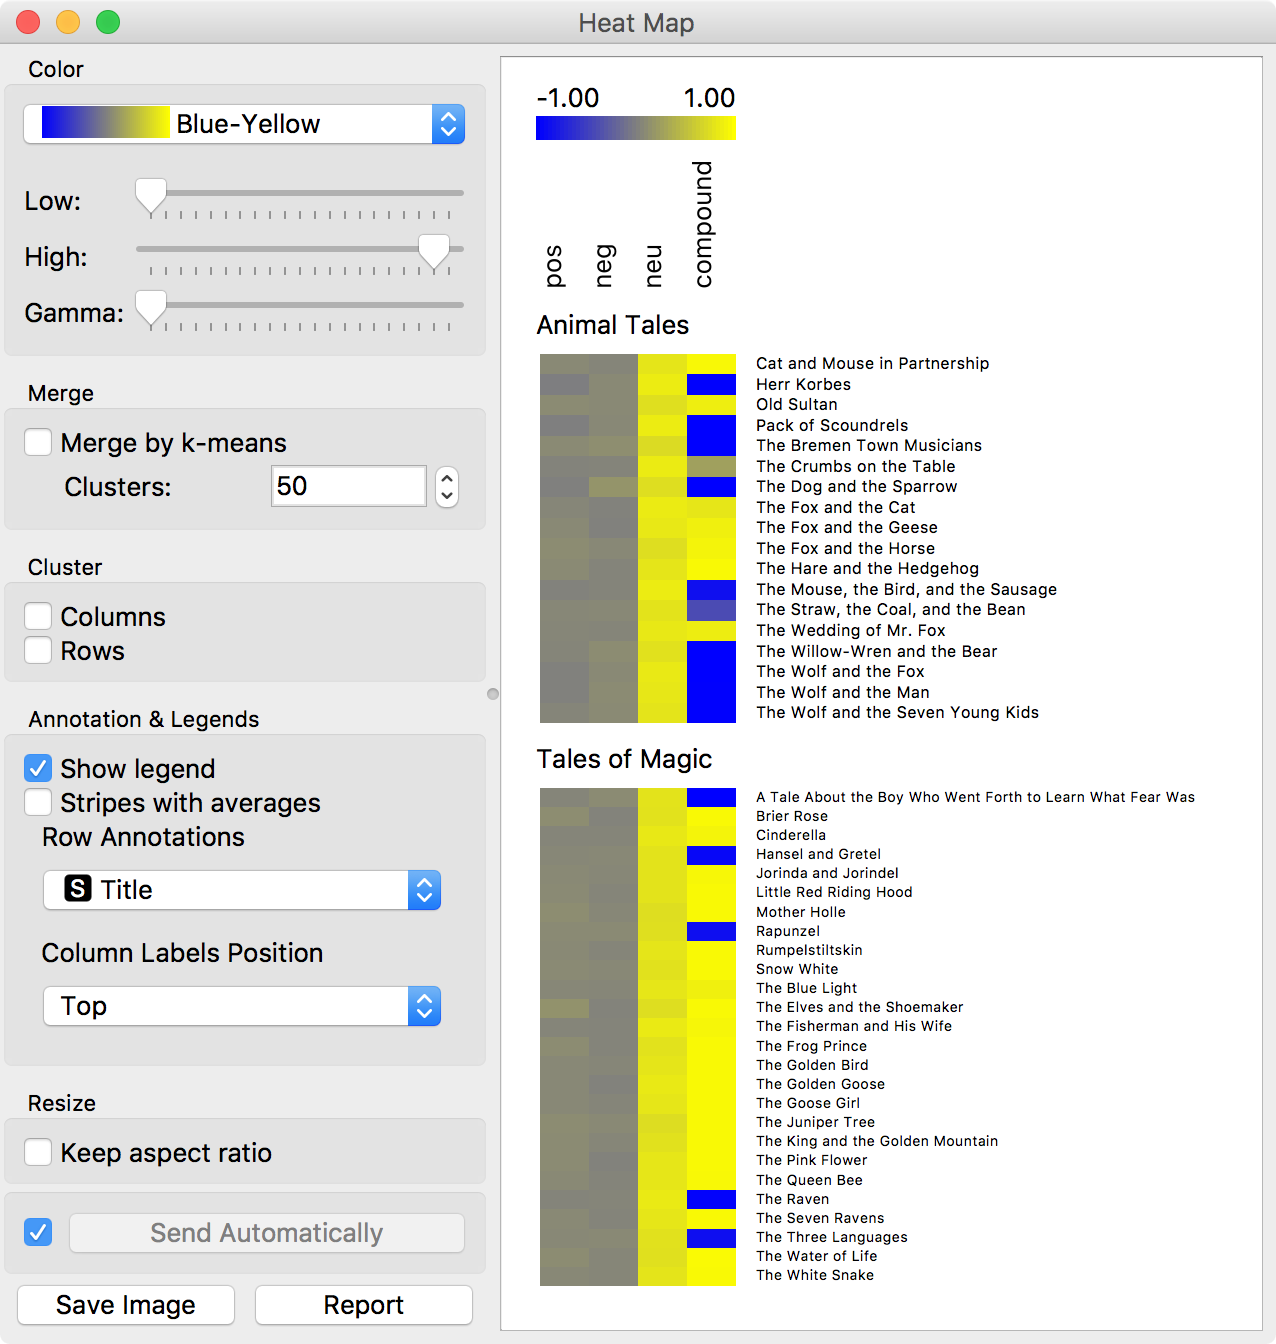Open the Column Labels Position dropdown

point(242,1006)
